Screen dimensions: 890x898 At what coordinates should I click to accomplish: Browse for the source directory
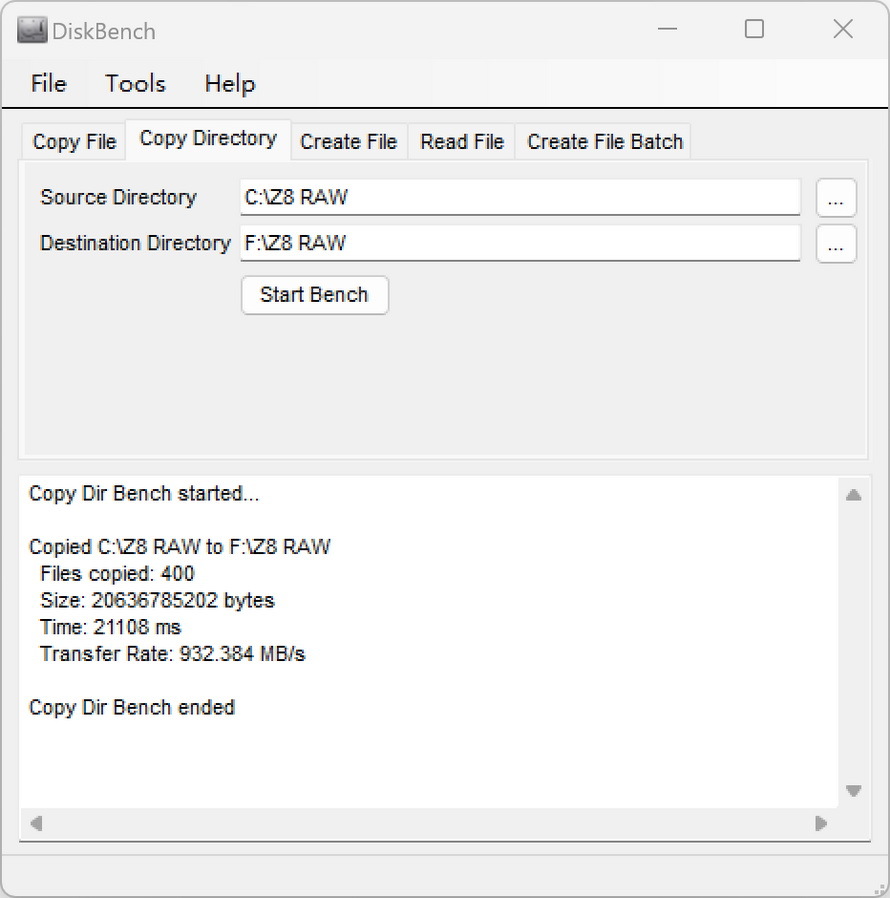[836, 198]
